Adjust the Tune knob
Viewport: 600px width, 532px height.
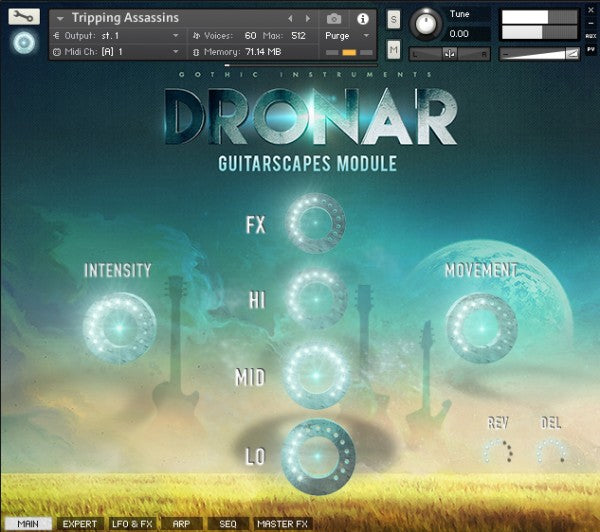[x=426, y=24]
